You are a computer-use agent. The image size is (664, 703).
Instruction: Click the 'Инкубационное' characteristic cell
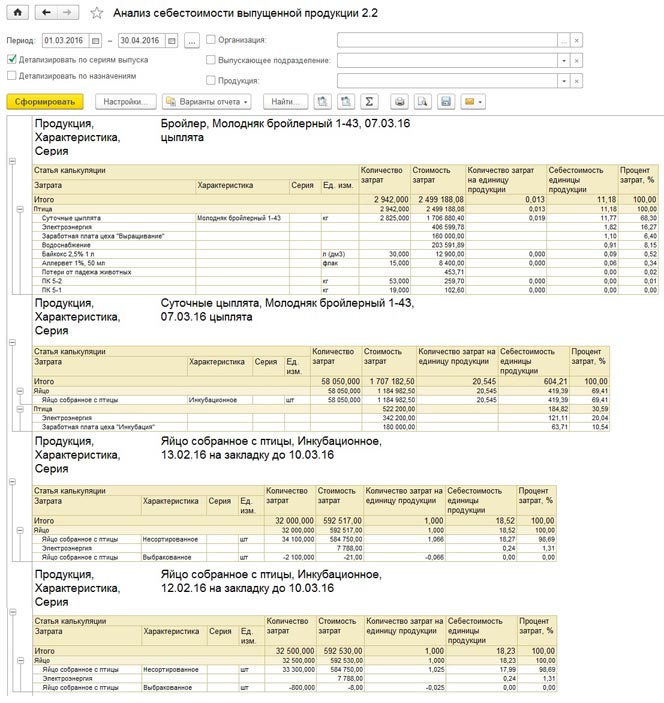pos(220,400)
